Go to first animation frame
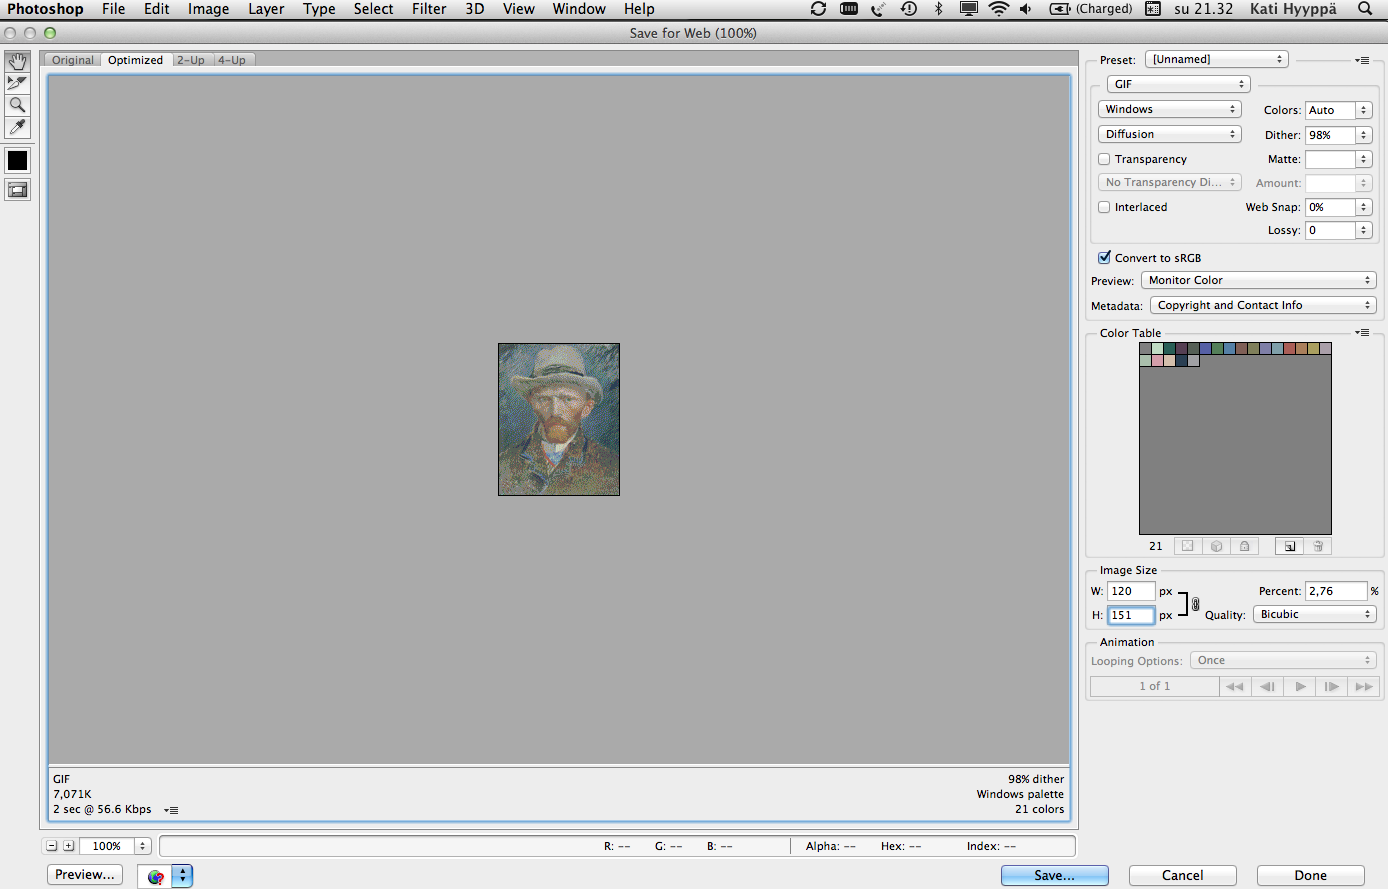Viewport: 1388px width, 889px height. pyautogui.click(x=1235, y=686)
